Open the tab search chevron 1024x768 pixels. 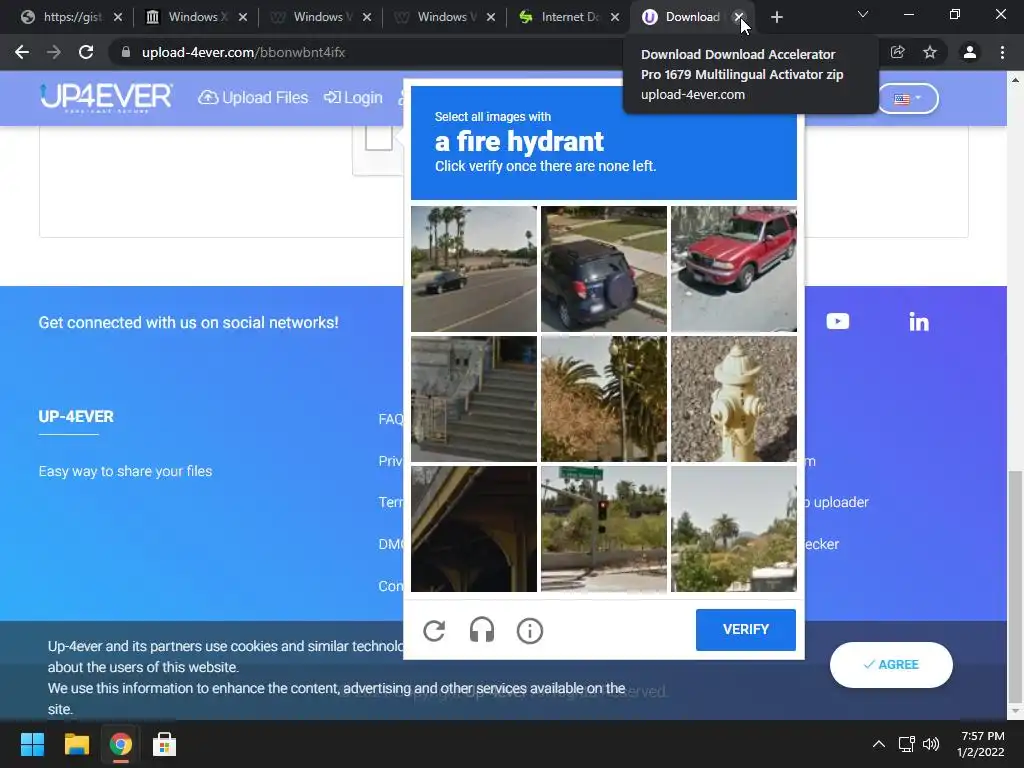863,14
